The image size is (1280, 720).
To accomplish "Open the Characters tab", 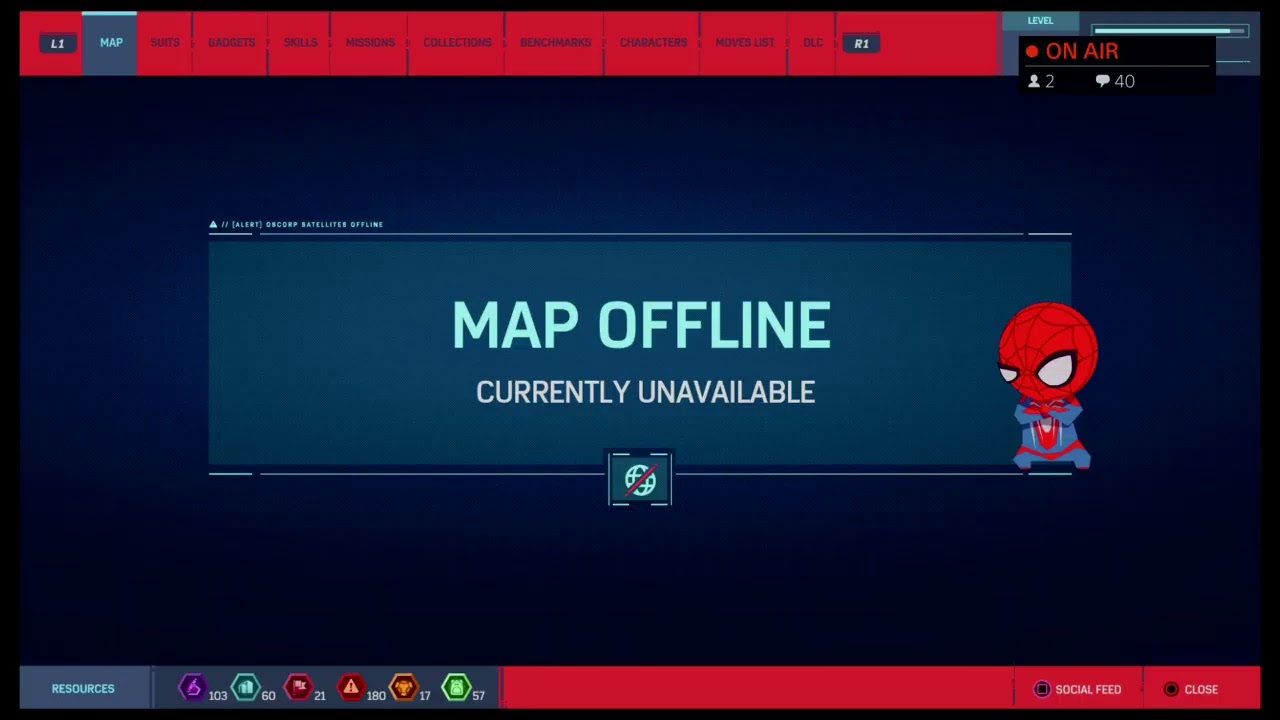I will pyautogui.click(x=653, y=43).
